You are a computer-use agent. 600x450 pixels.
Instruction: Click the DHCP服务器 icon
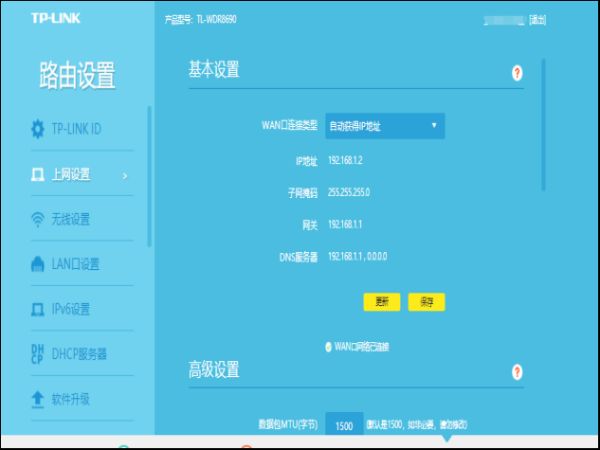click(38, 354)
